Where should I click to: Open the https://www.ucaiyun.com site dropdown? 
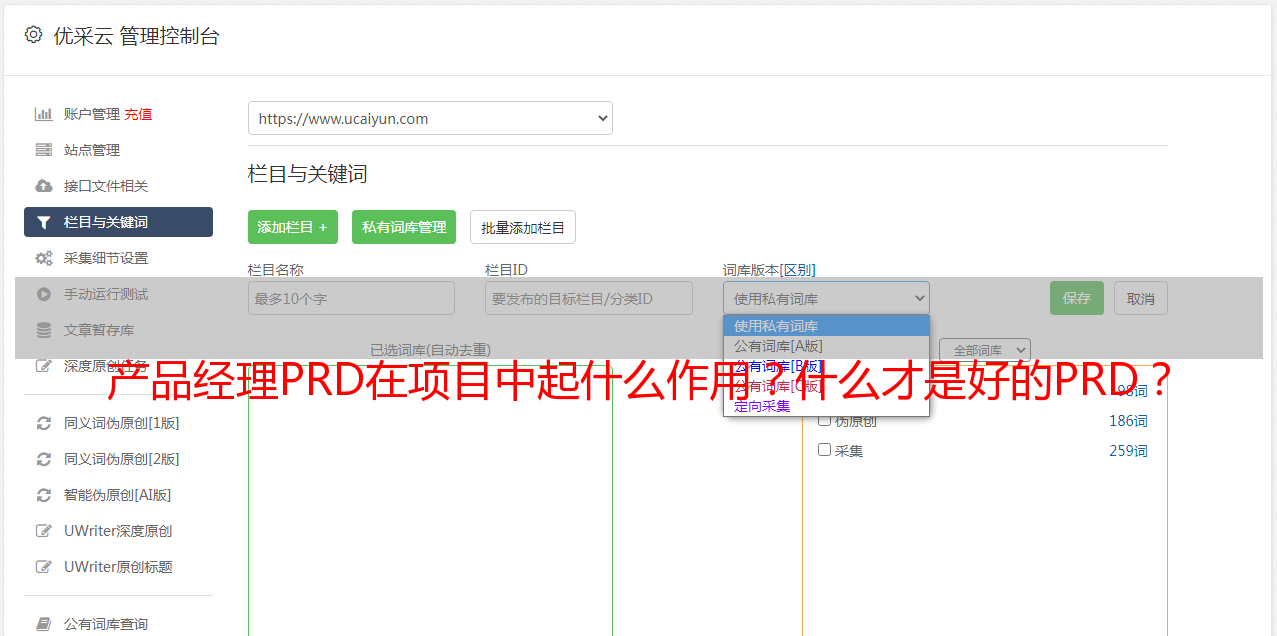pos(430,118)
